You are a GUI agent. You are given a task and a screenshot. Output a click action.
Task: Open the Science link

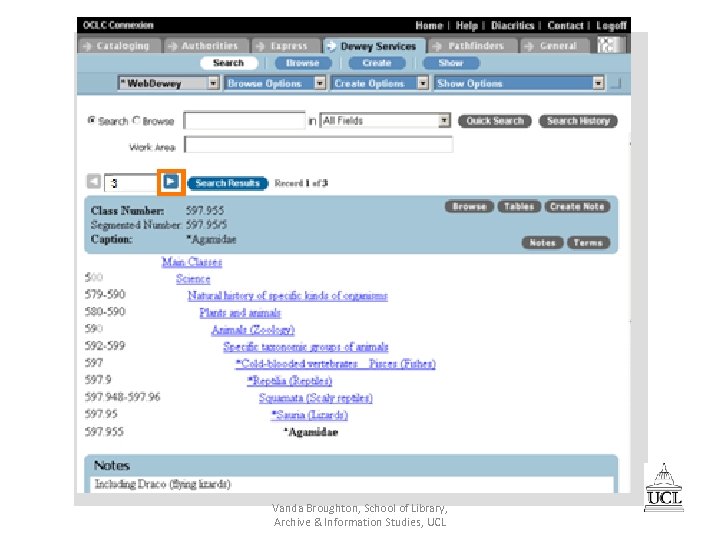(x=193, y=279)
